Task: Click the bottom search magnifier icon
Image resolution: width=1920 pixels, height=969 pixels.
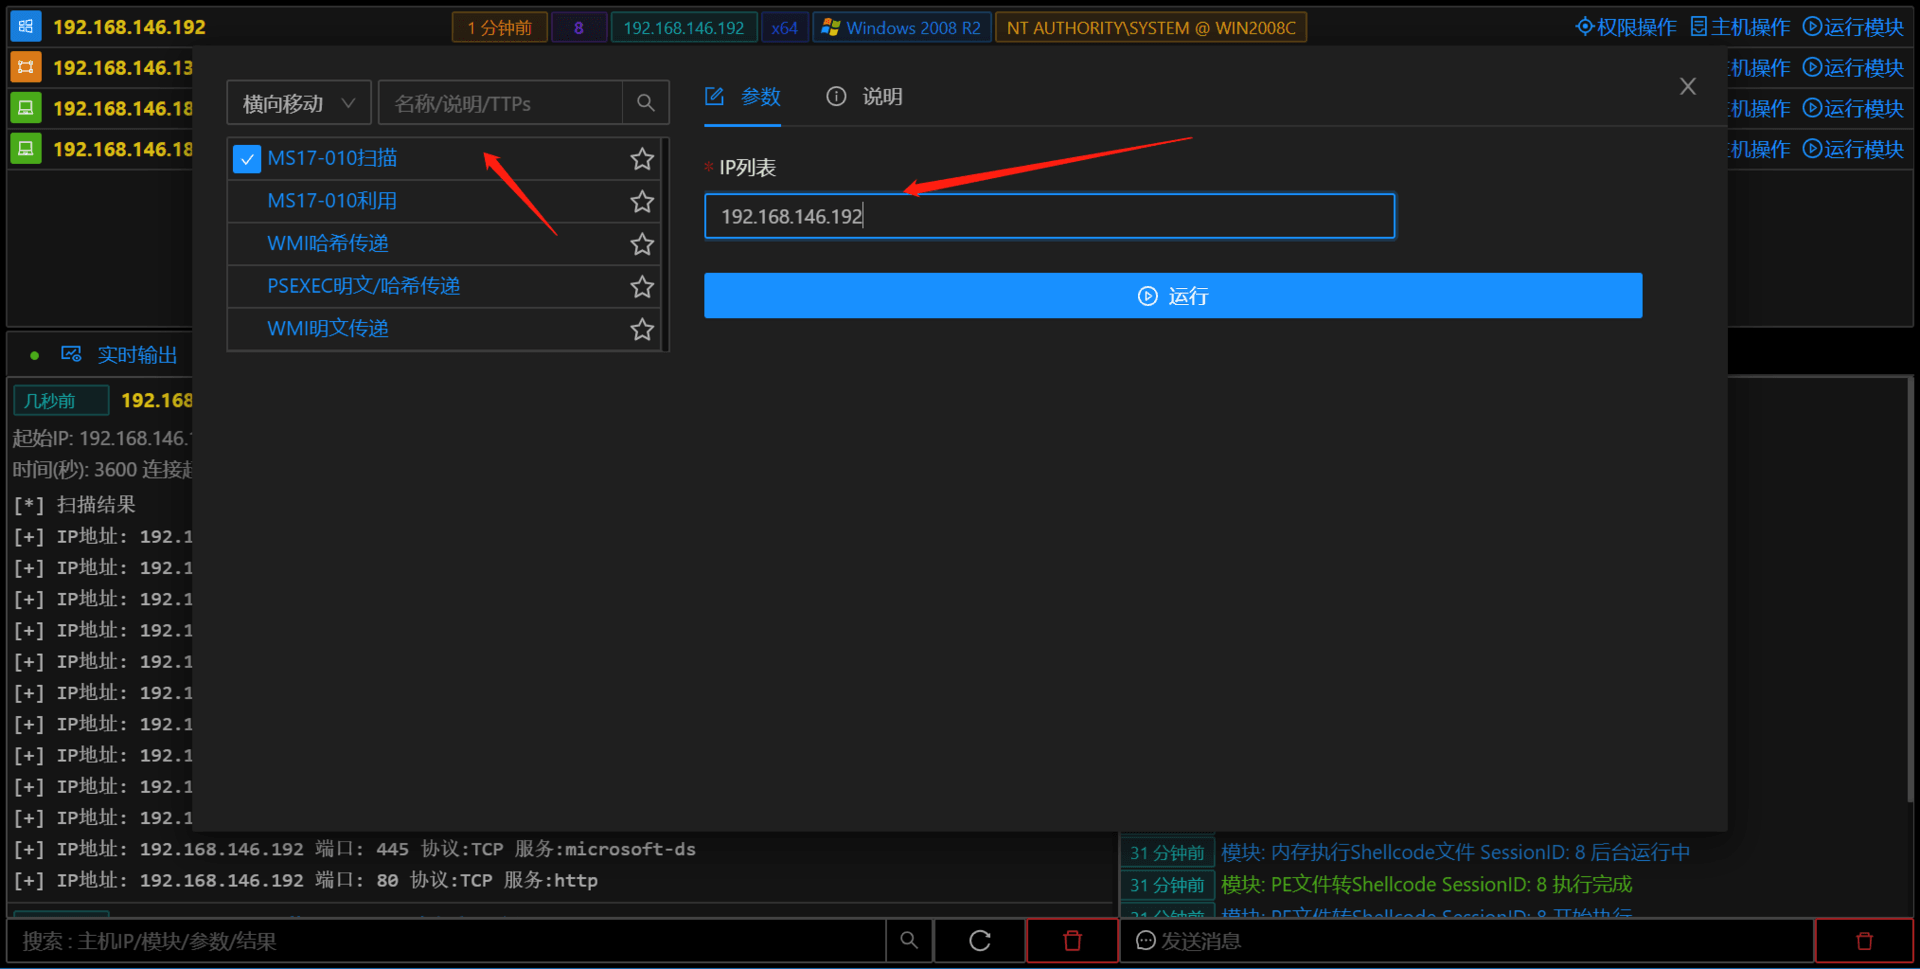Action: (909, 941)
